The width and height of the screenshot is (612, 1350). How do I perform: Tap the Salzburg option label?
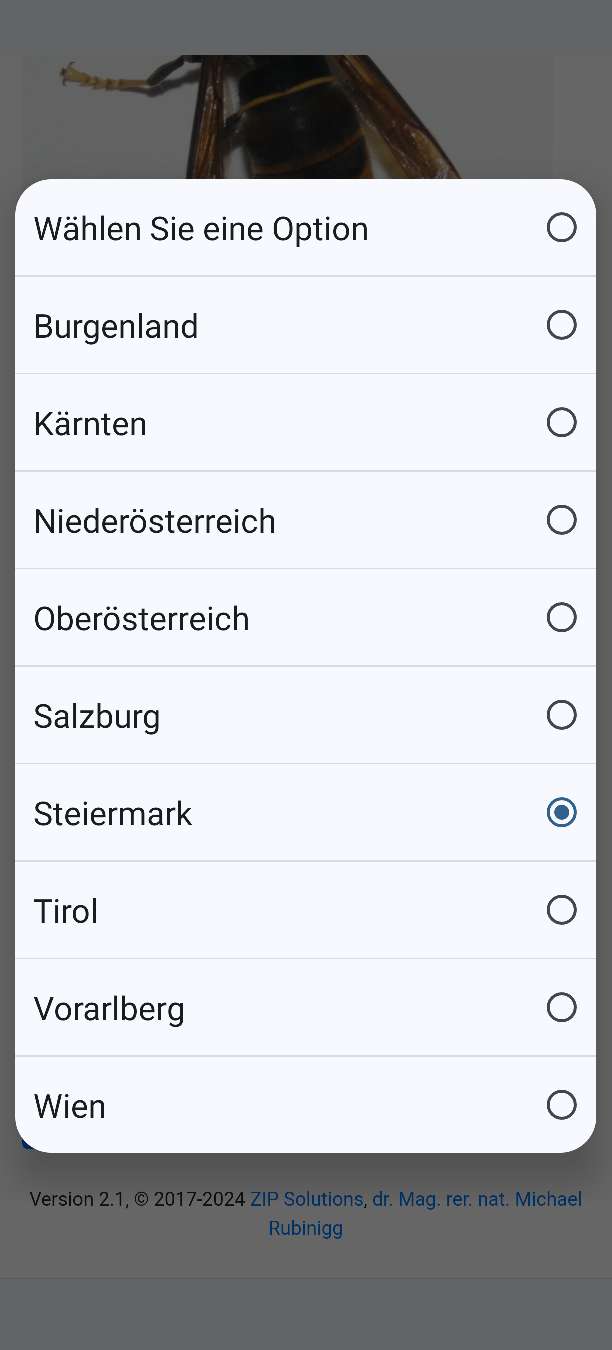(x=96, y=715)
